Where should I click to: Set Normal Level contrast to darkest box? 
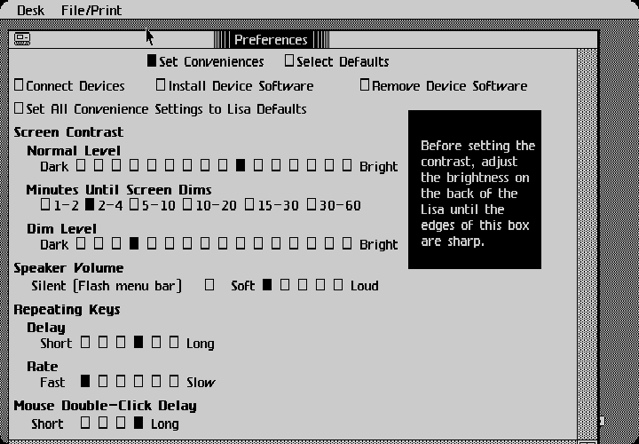click(x=81, y=165)
